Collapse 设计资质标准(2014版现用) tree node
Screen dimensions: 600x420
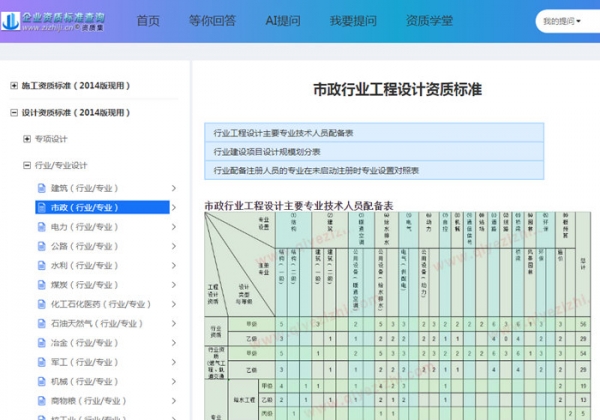(14, 112)
